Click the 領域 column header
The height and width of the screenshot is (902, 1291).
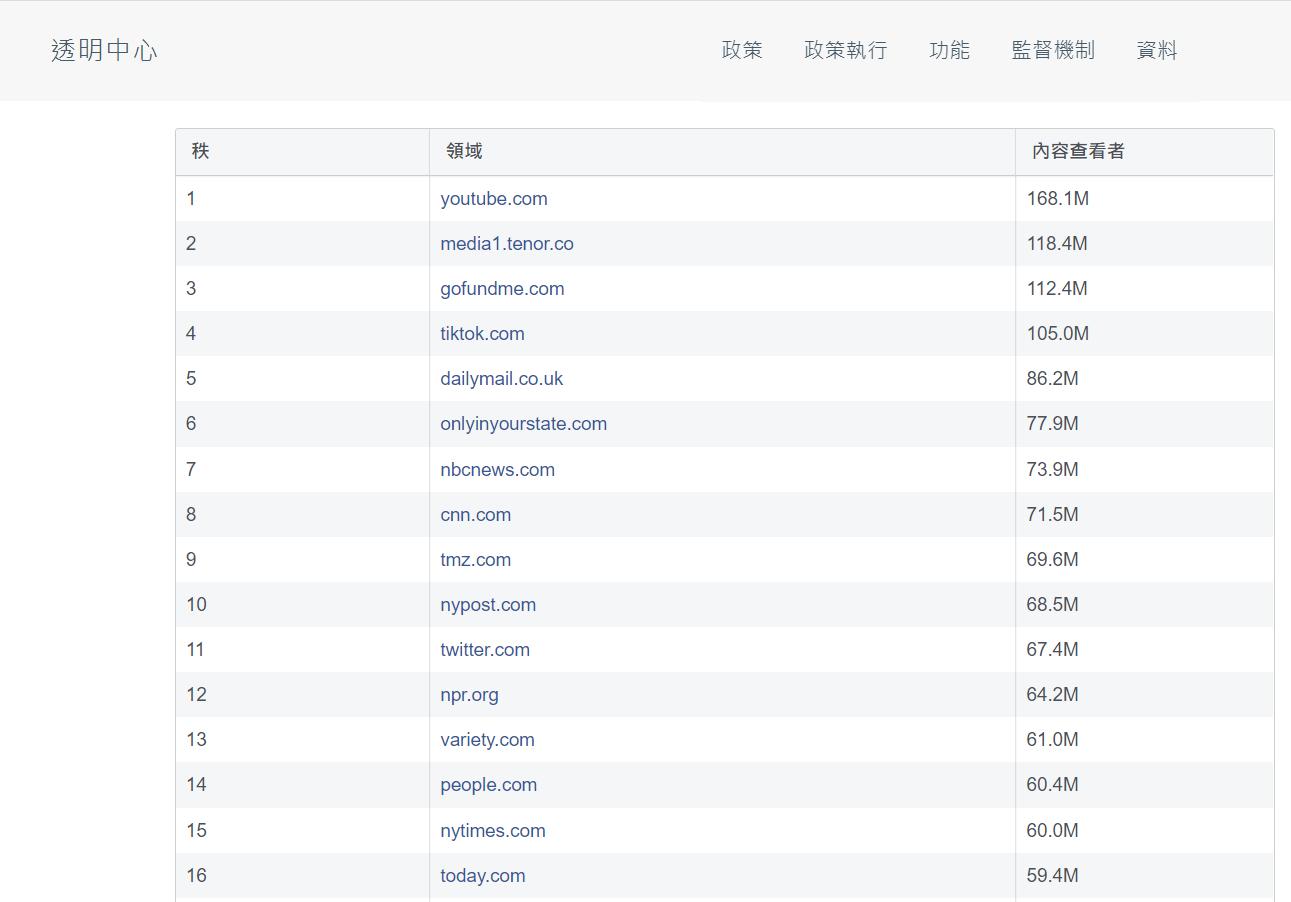[x=722, y=152]
